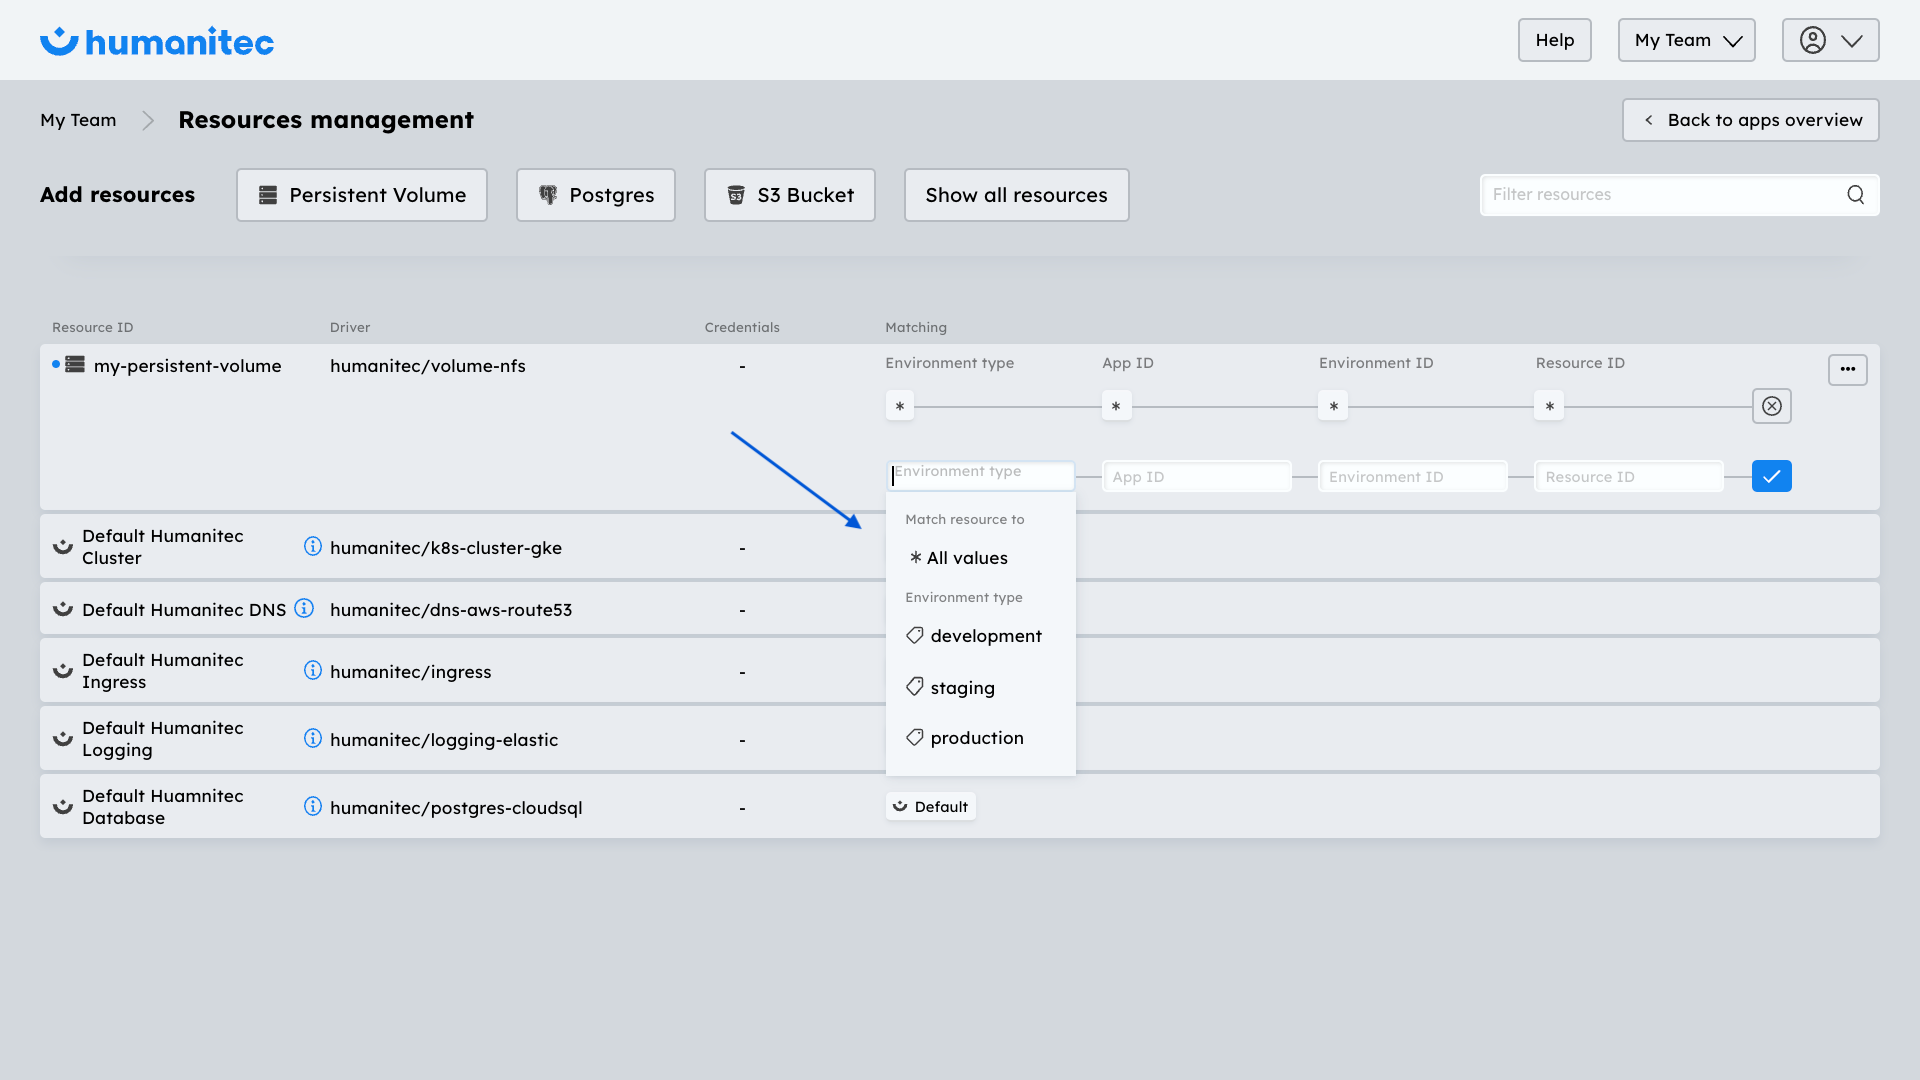1920x1080 pixels.
Task: Expand the My Team dropdown
Action: [x=1687, y=40]
